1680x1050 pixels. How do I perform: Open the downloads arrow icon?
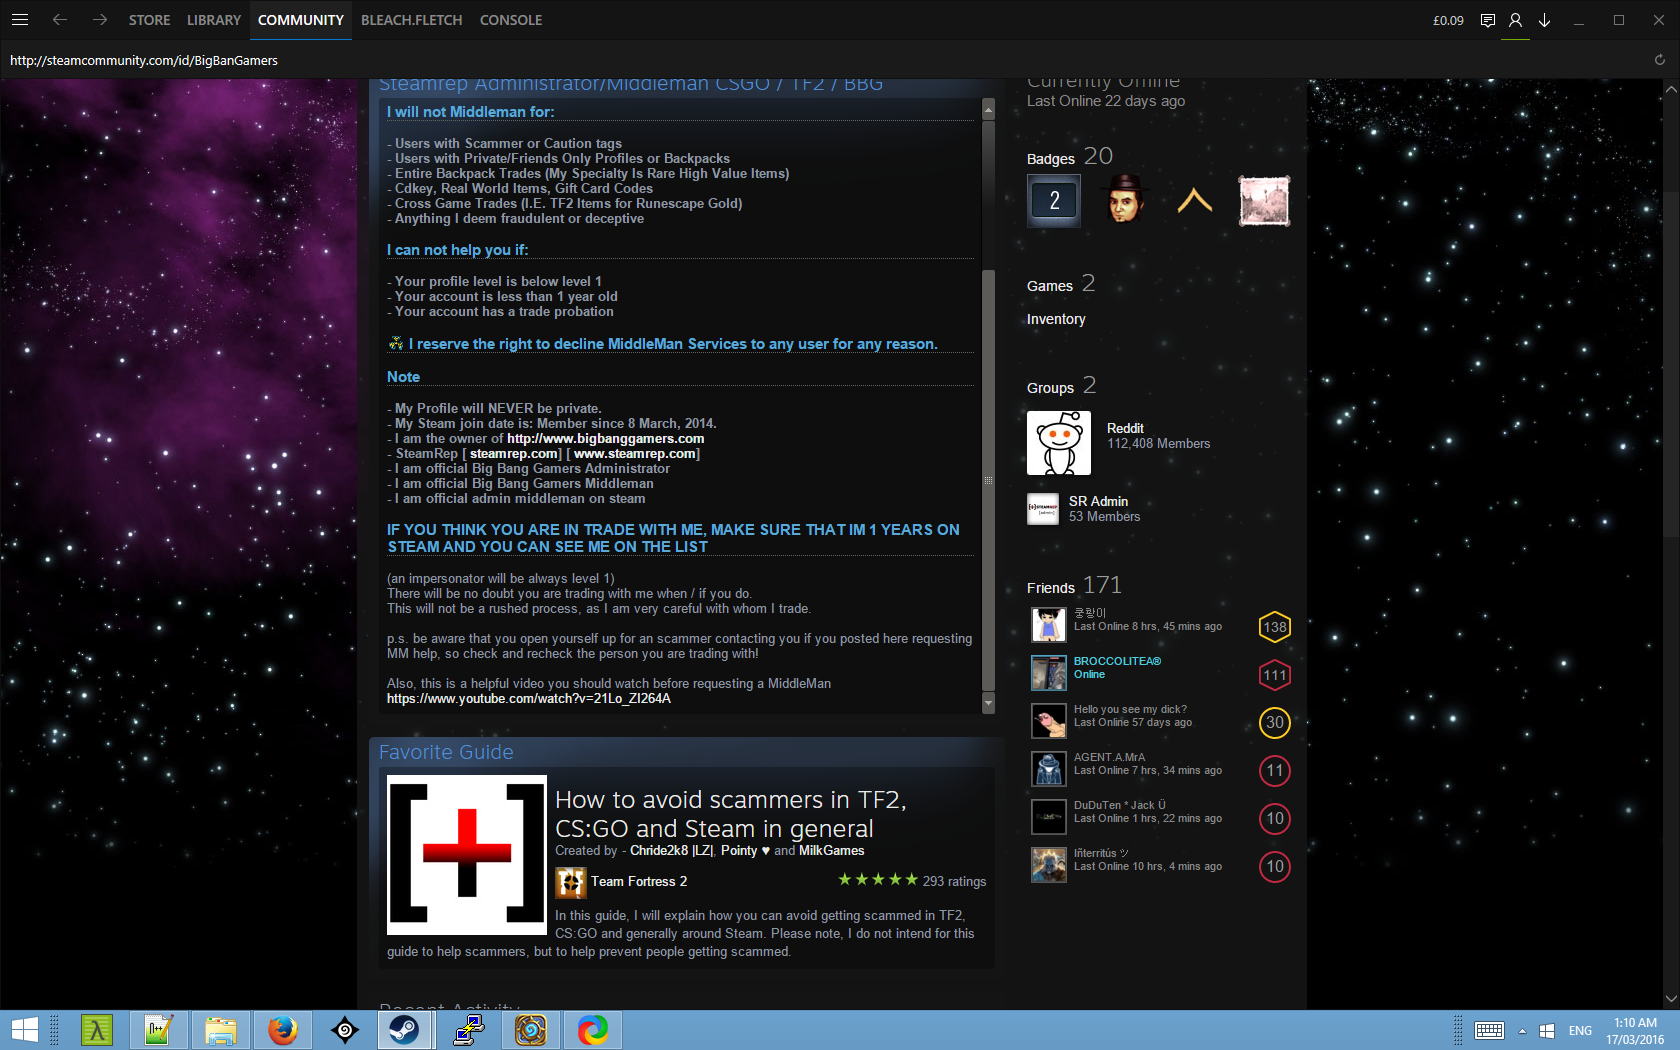1544,20
